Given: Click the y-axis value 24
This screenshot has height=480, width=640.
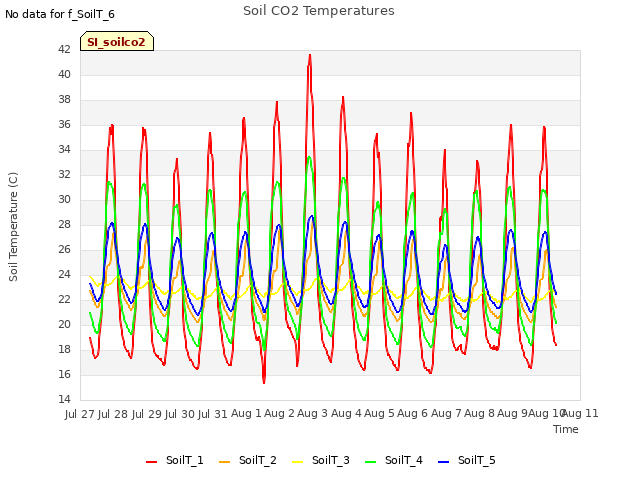Looking at the screenshot, I should click(x=64, y=274).
